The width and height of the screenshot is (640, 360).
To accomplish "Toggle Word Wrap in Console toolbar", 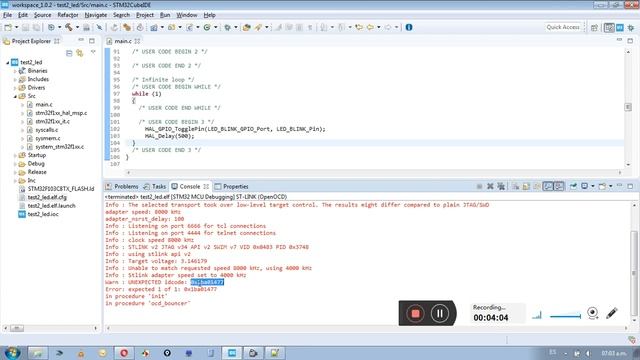I will point(537,187).
